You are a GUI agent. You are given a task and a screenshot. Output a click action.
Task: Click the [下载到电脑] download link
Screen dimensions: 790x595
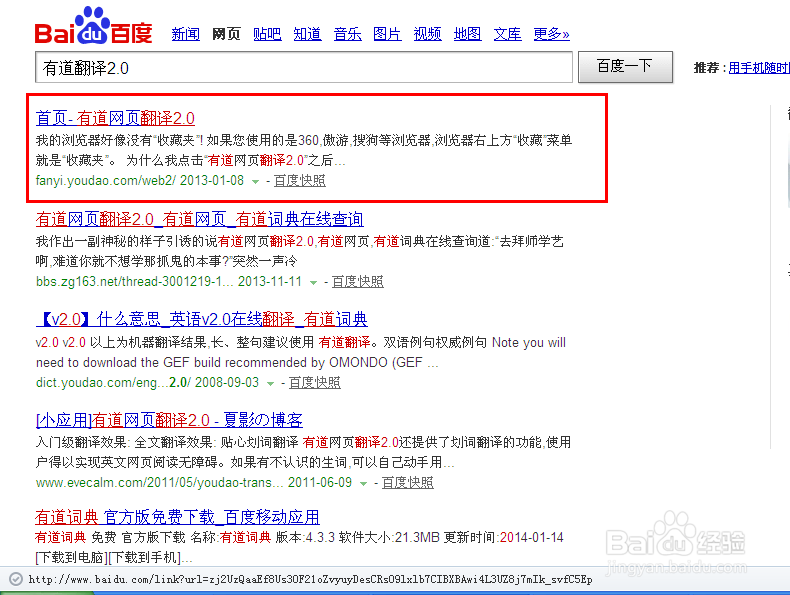tap(71, 558)
